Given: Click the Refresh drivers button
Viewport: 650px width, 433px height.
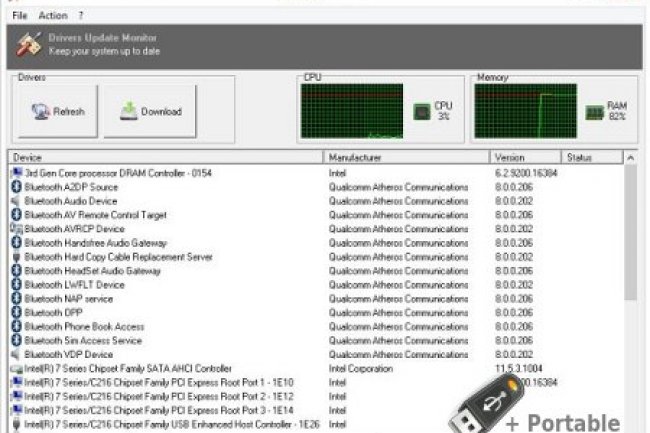Looking at the screenshot, I should coord(56,111).
